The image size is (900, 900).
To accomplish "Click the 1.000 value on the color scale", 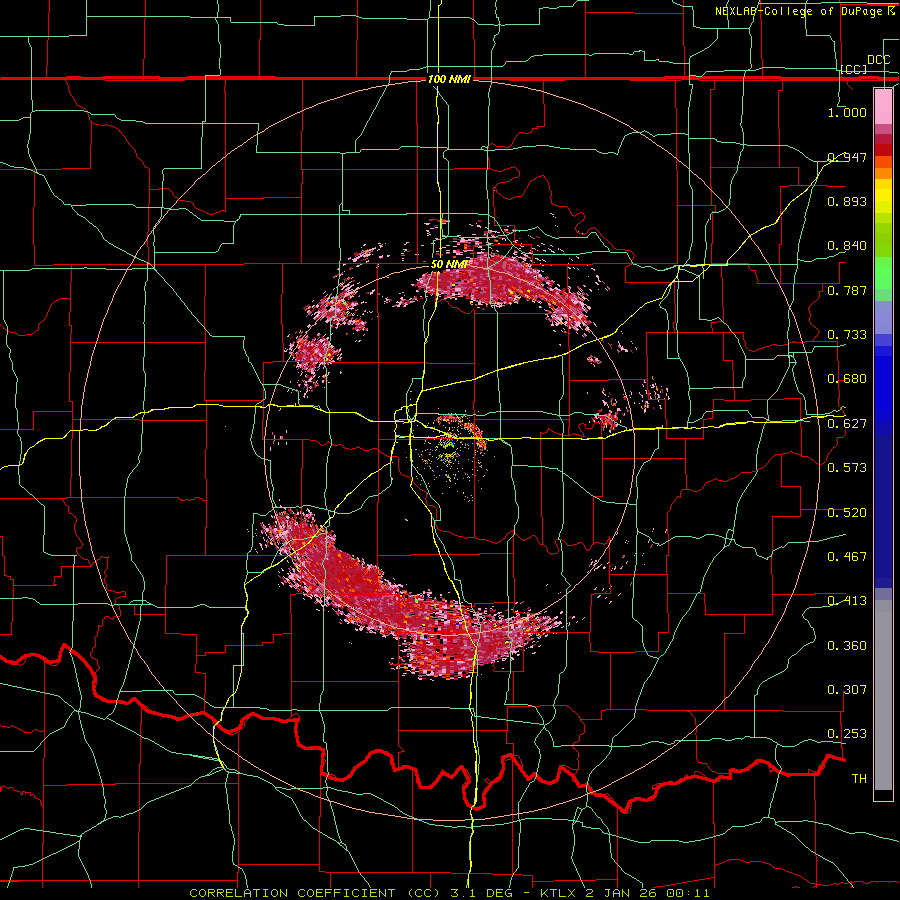I will (x=847, y=112).
